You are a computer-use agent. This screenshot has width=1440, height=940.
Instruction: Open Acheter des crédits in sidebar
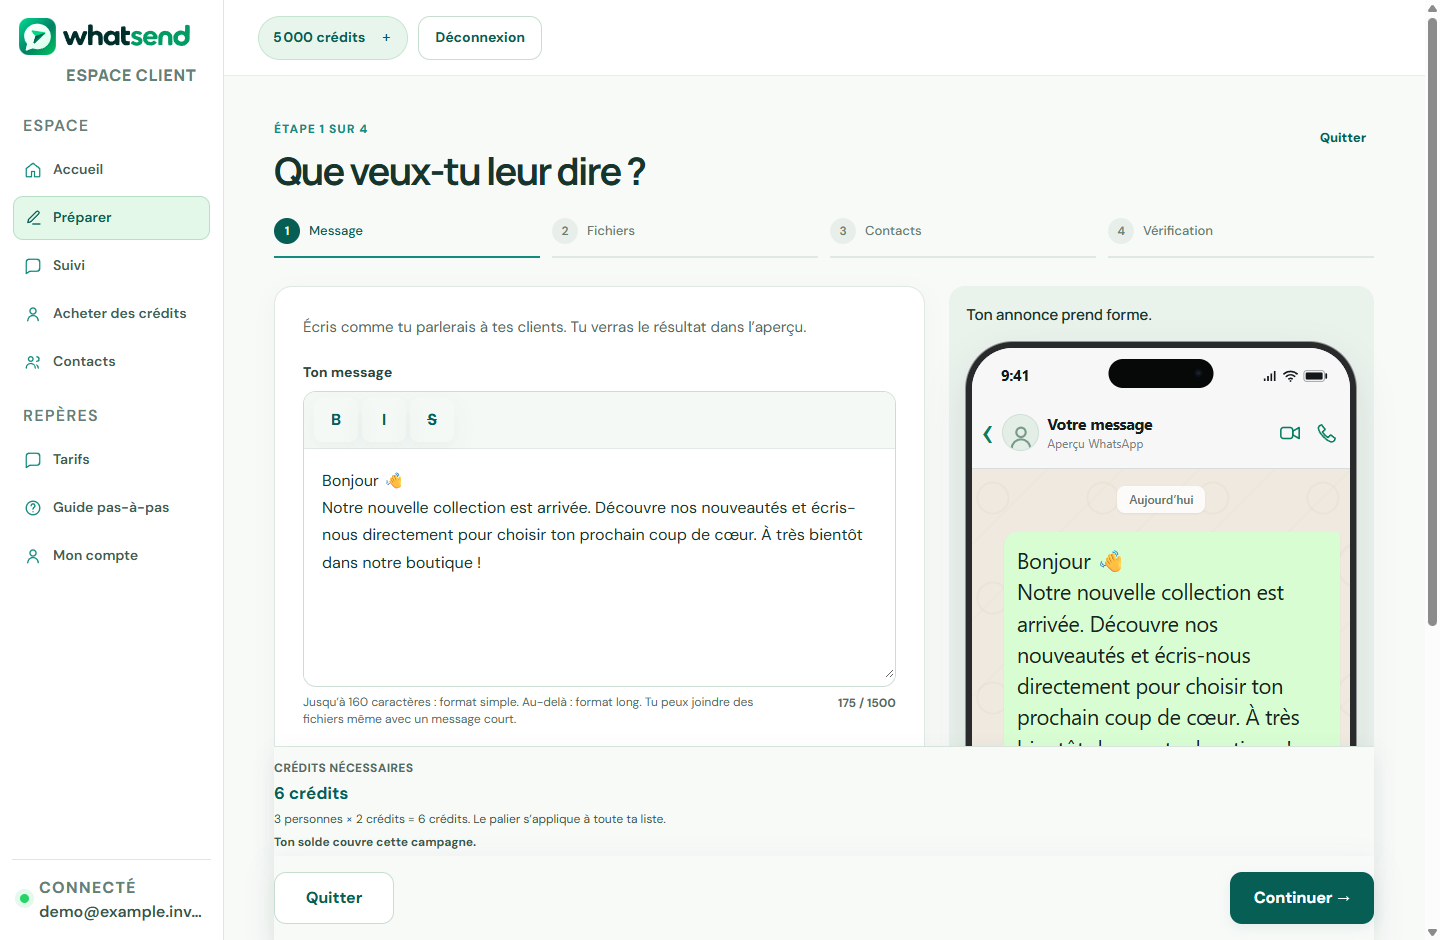[111, 314]
